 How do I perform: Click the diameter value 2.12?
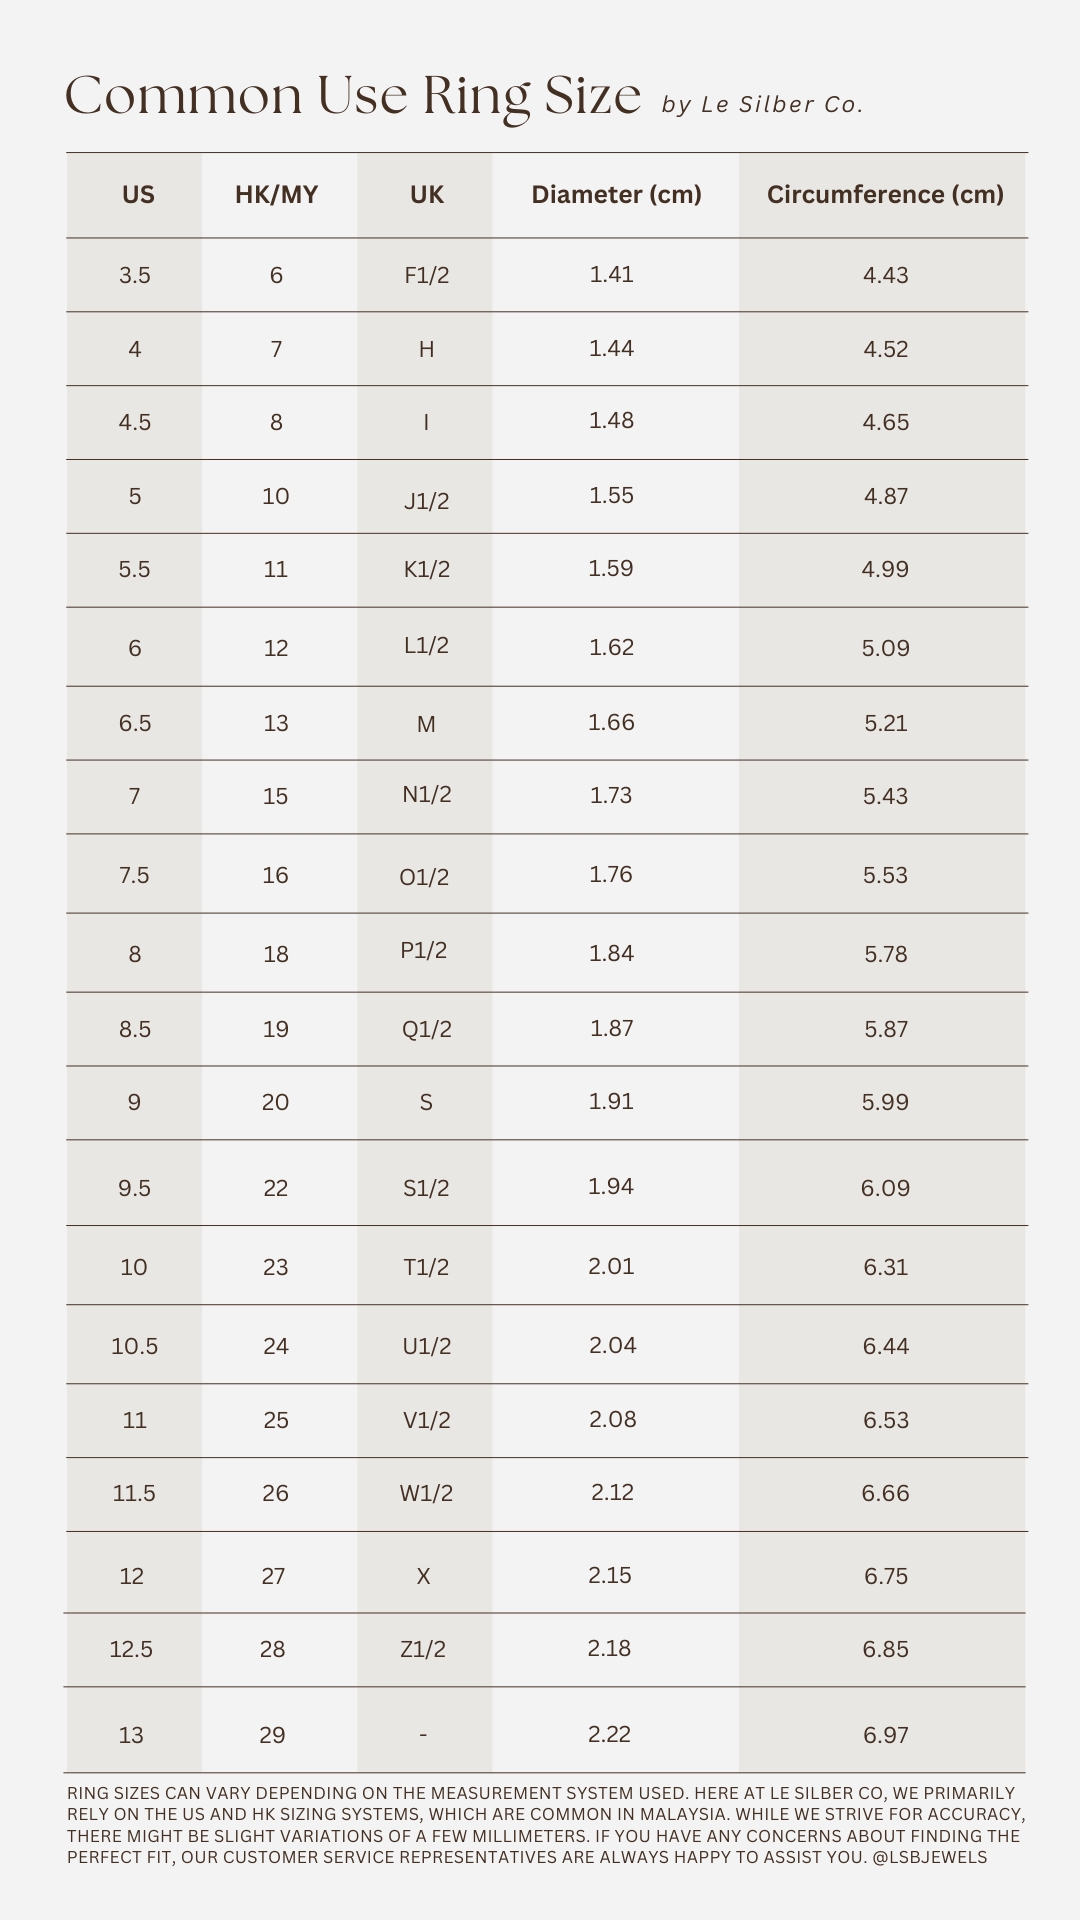[x=612, y=1493]
